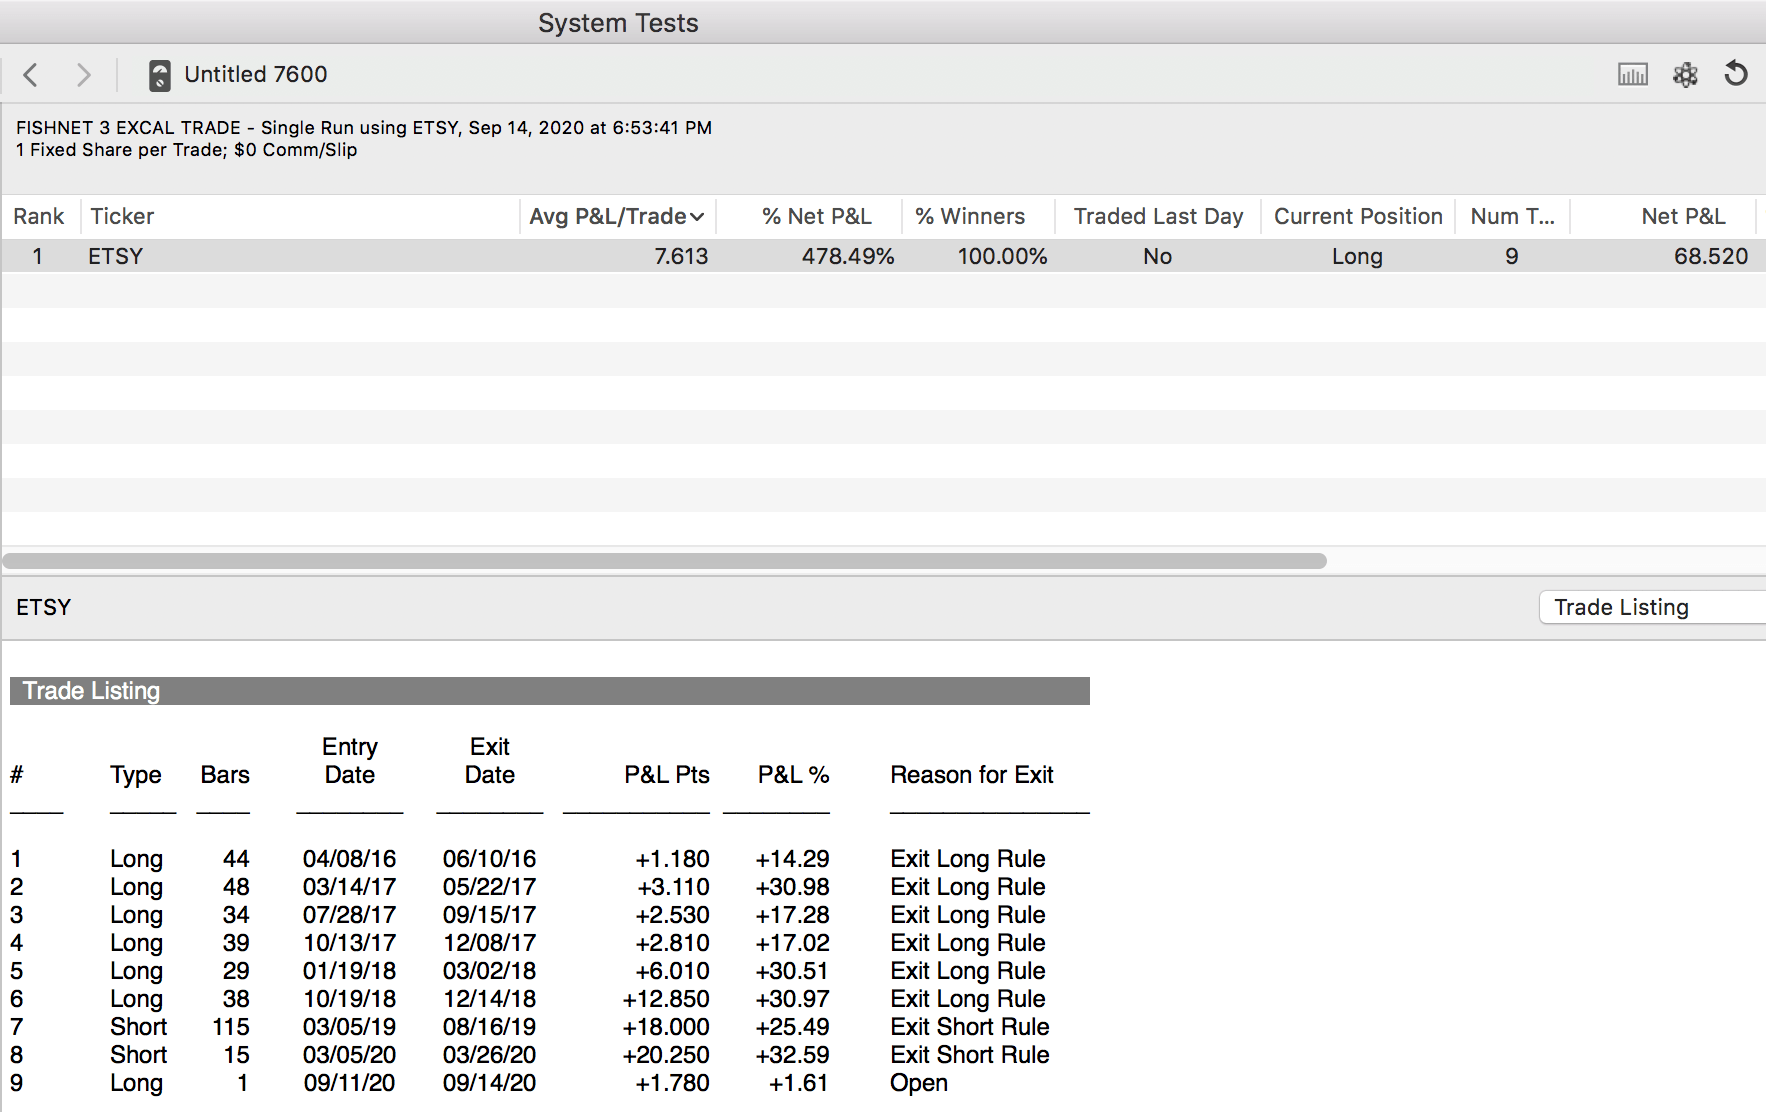Go back with the left chevron button
This screenshot has height=1112, width=1766.
tap(31, 75)
